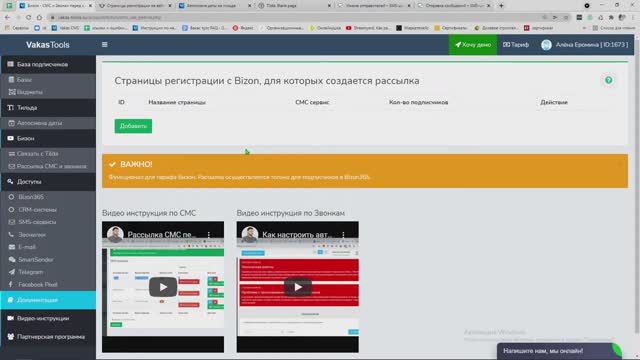Toggle the hamburger sidebar menu icon
The width and height of the screenshot is (640, 360).
(104, 44)
